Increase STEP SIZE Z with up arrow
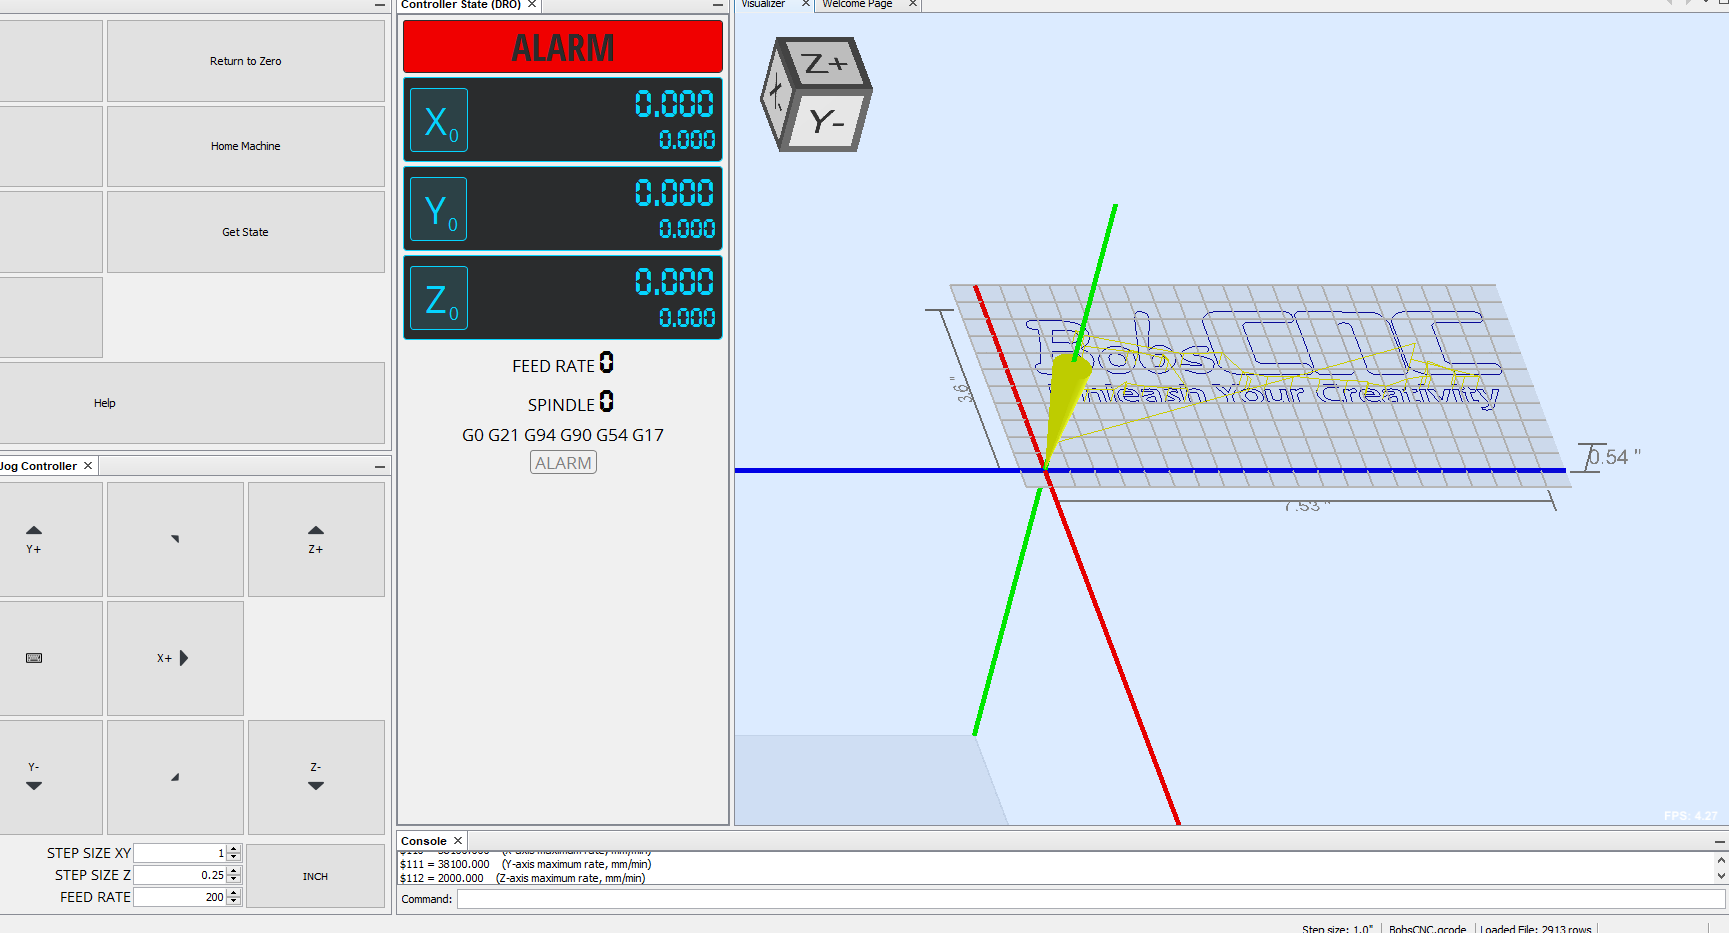Screen dimensions: 1729x933 coord(234,871)
